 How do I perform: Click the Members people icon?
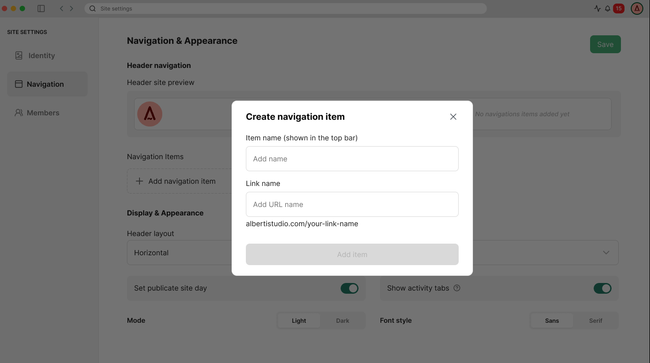click(x=19, y=113)
